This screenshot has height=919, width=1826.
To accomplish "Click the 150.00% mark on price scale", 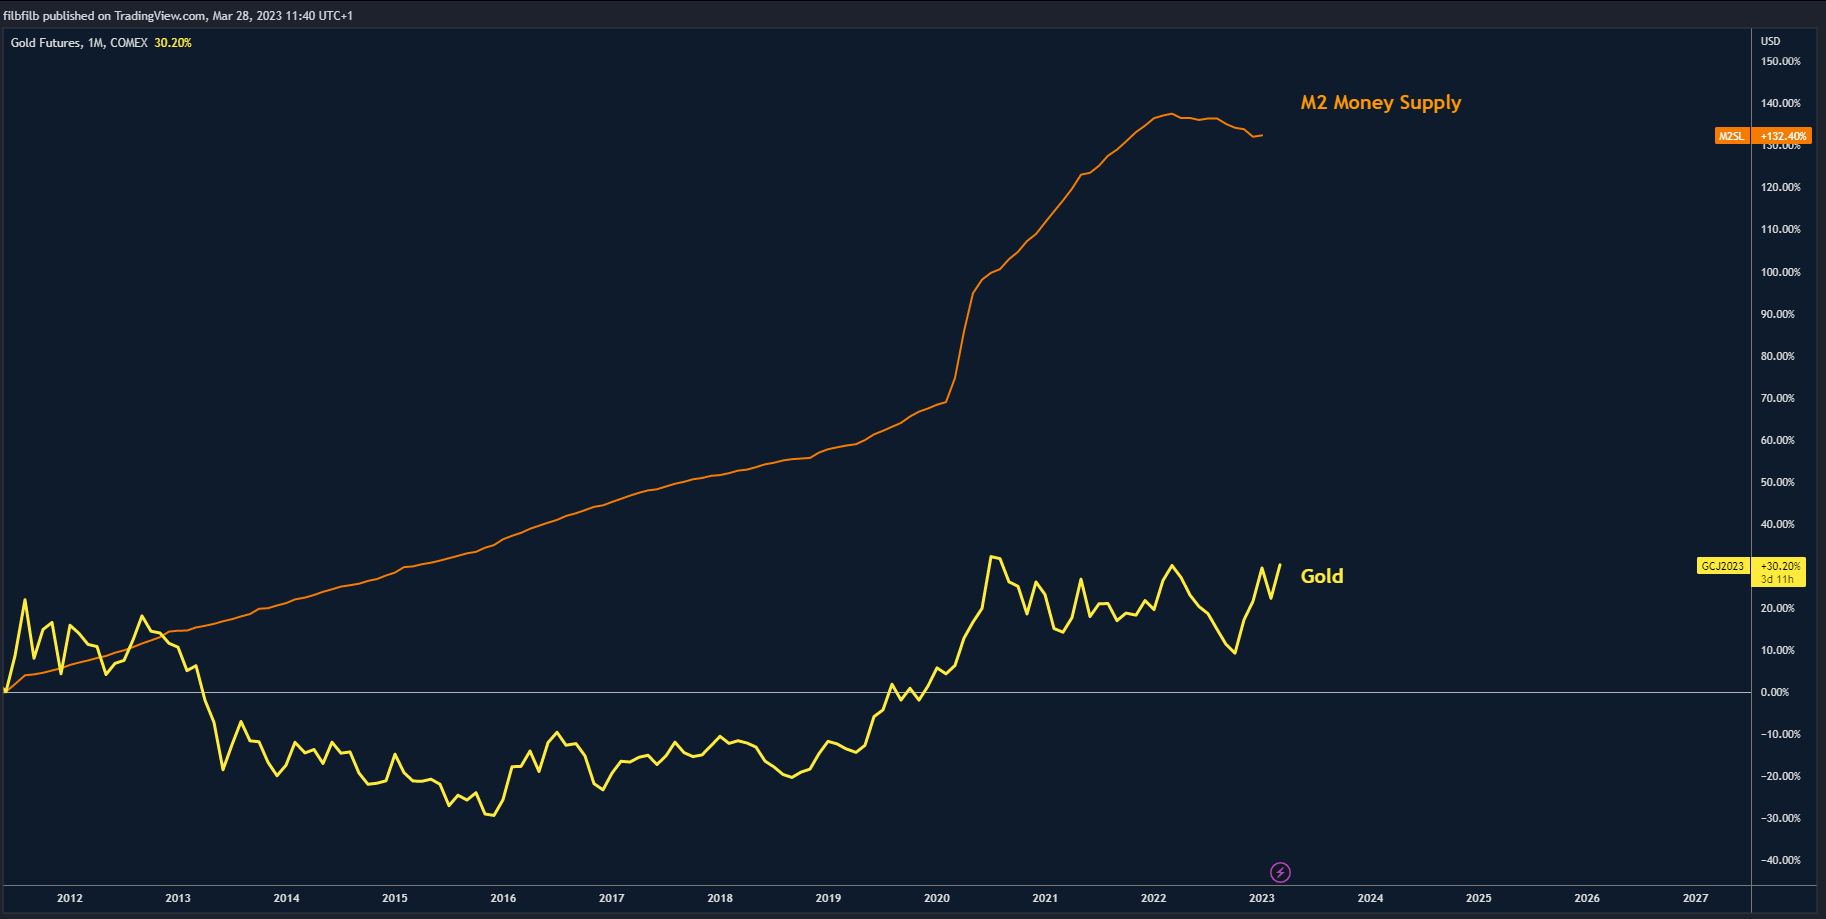I will [1780, 61].
